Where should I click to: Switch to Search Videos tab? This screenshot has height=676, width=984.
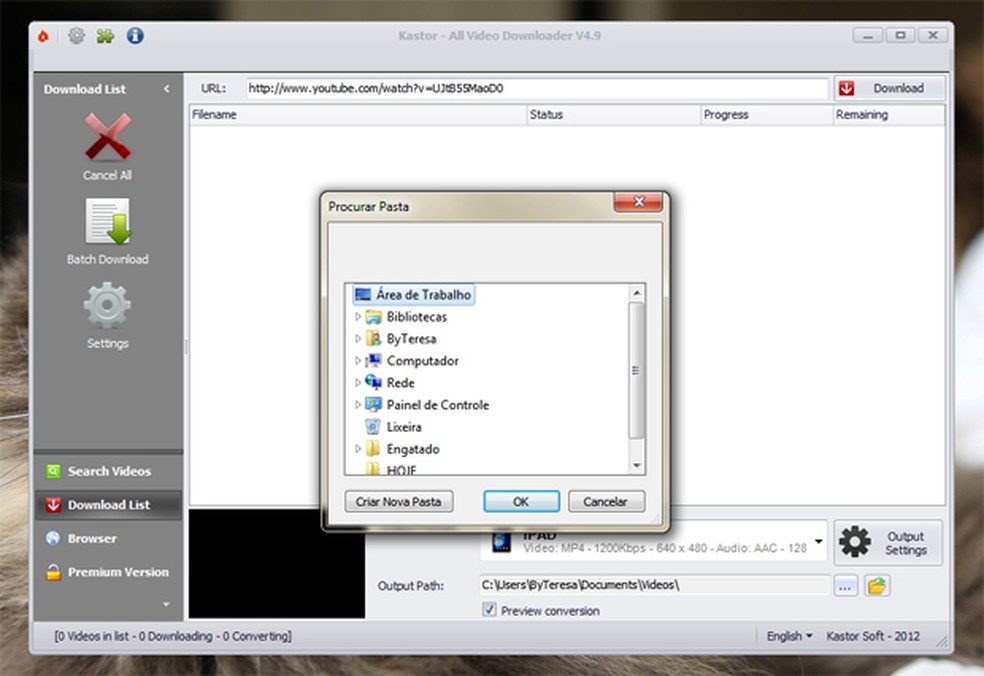tap(108, 471)
